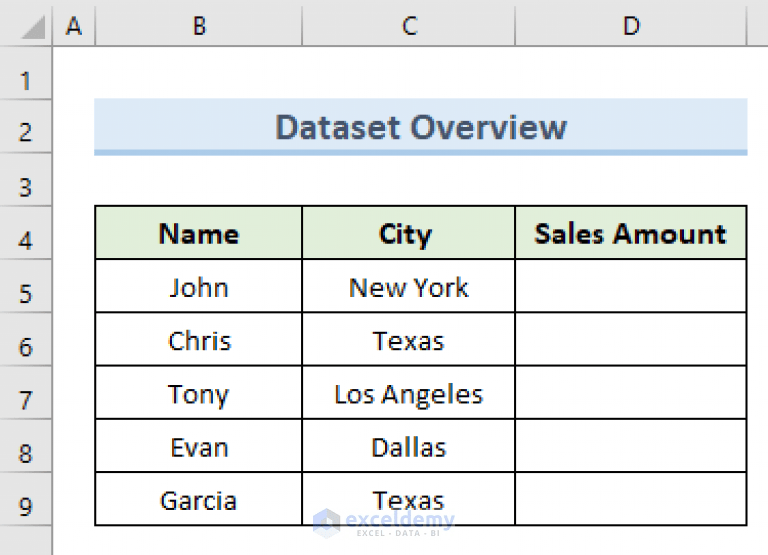Select row 8 header
Viewport: 768px width, 555px height.
pyautogui.click(x=26, y=446)
